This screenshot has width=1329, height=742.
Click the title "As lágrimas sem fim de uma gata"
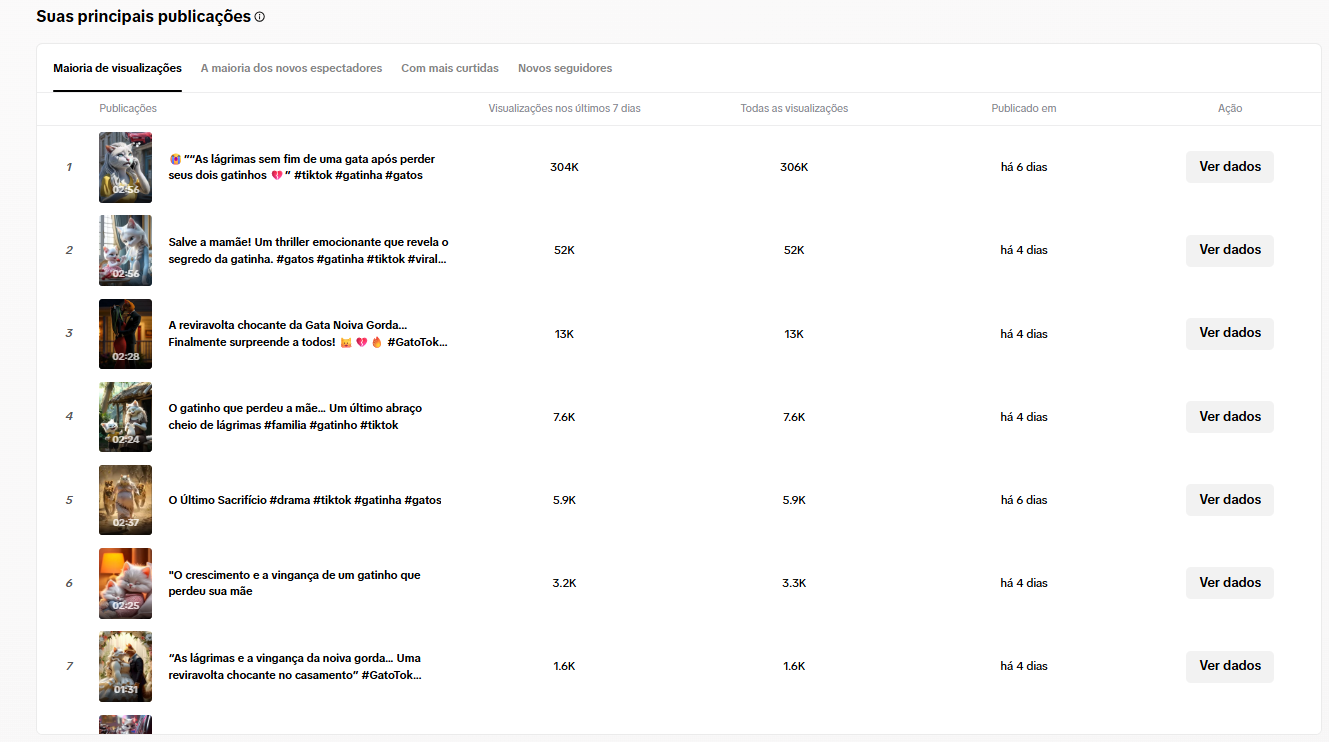(x=302, y=167)
